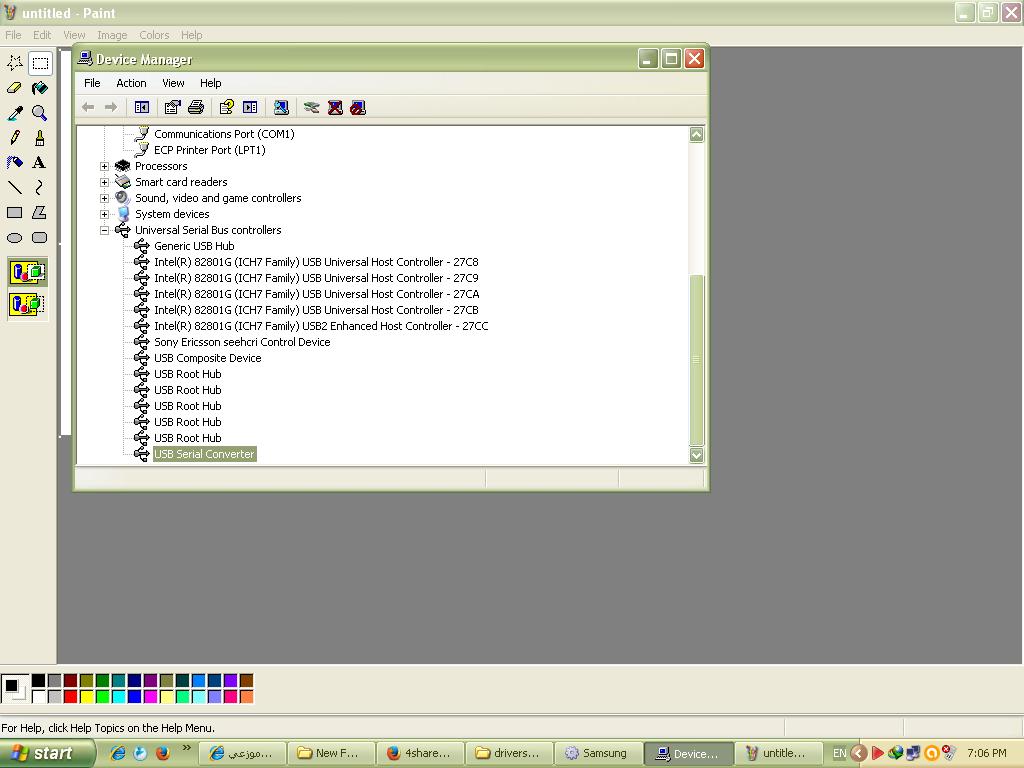The image size is (1024, 768).
Task: Select the Text tool in Paint
Action: tap(40, 163)
